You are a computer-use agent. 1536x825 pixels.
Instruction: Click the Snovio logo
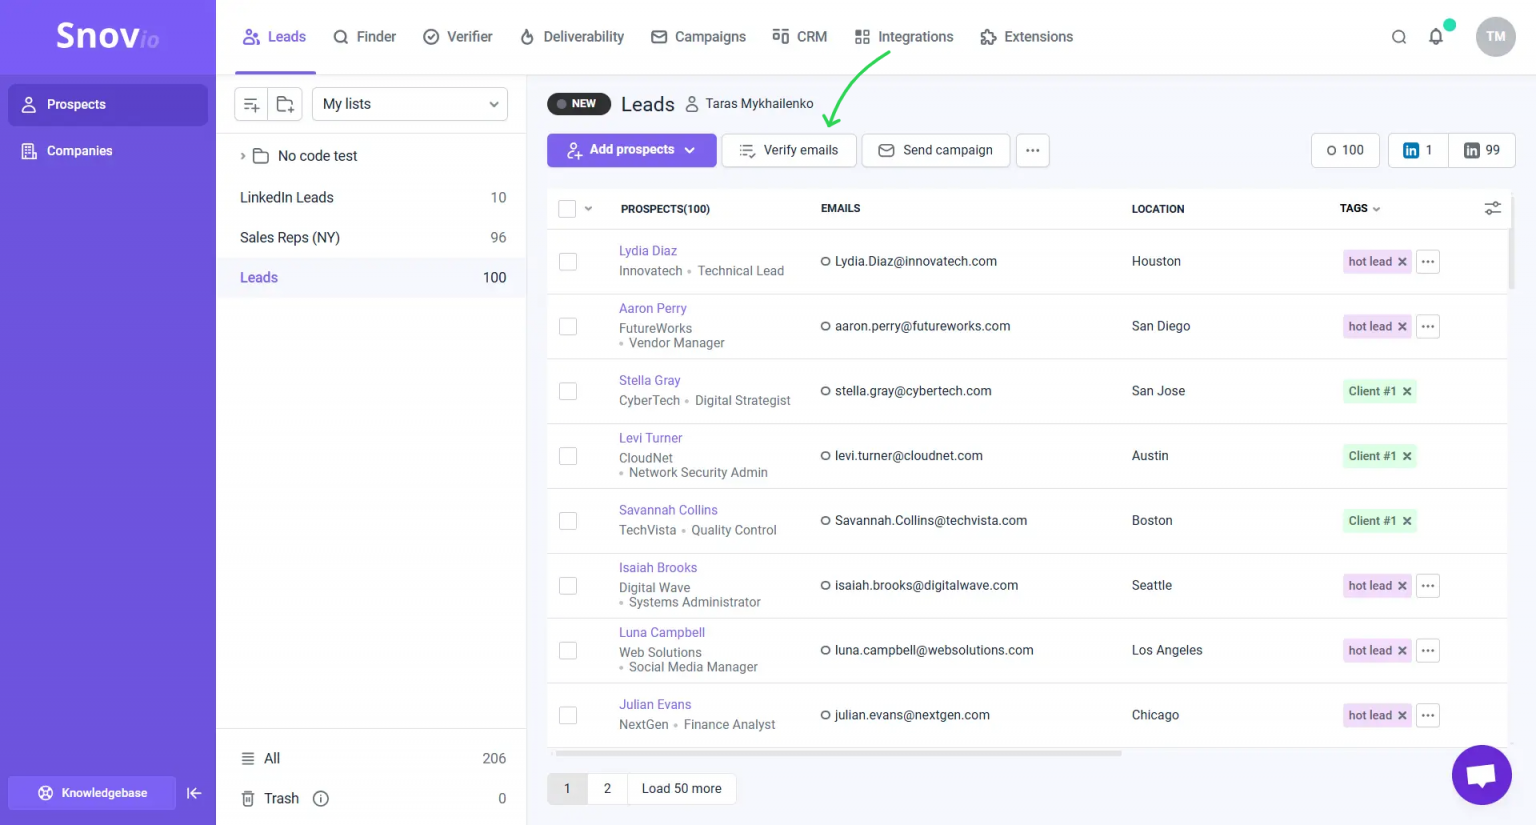point(107,36)
